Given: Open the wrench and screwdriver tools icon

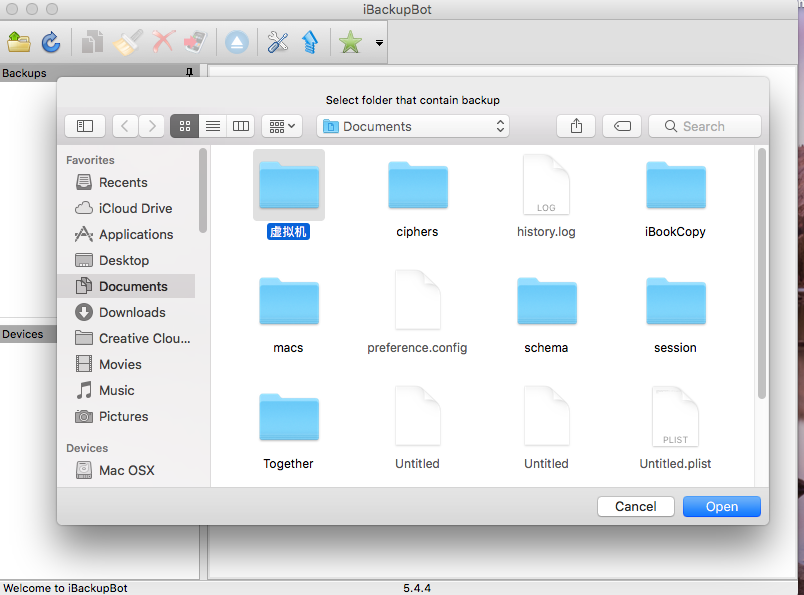Looking at the screenshot, I should click(x=278, y=42).
